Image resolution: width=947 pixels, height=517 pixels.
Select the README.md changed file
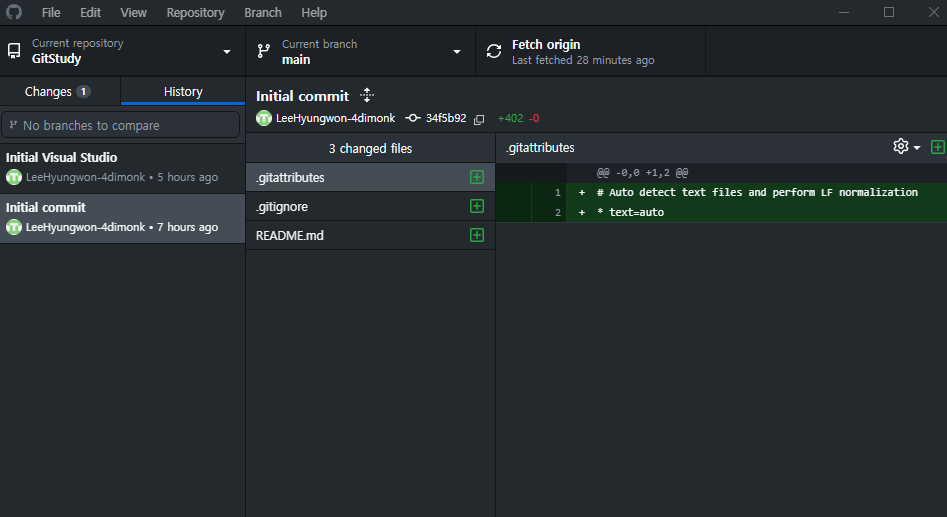290,235
